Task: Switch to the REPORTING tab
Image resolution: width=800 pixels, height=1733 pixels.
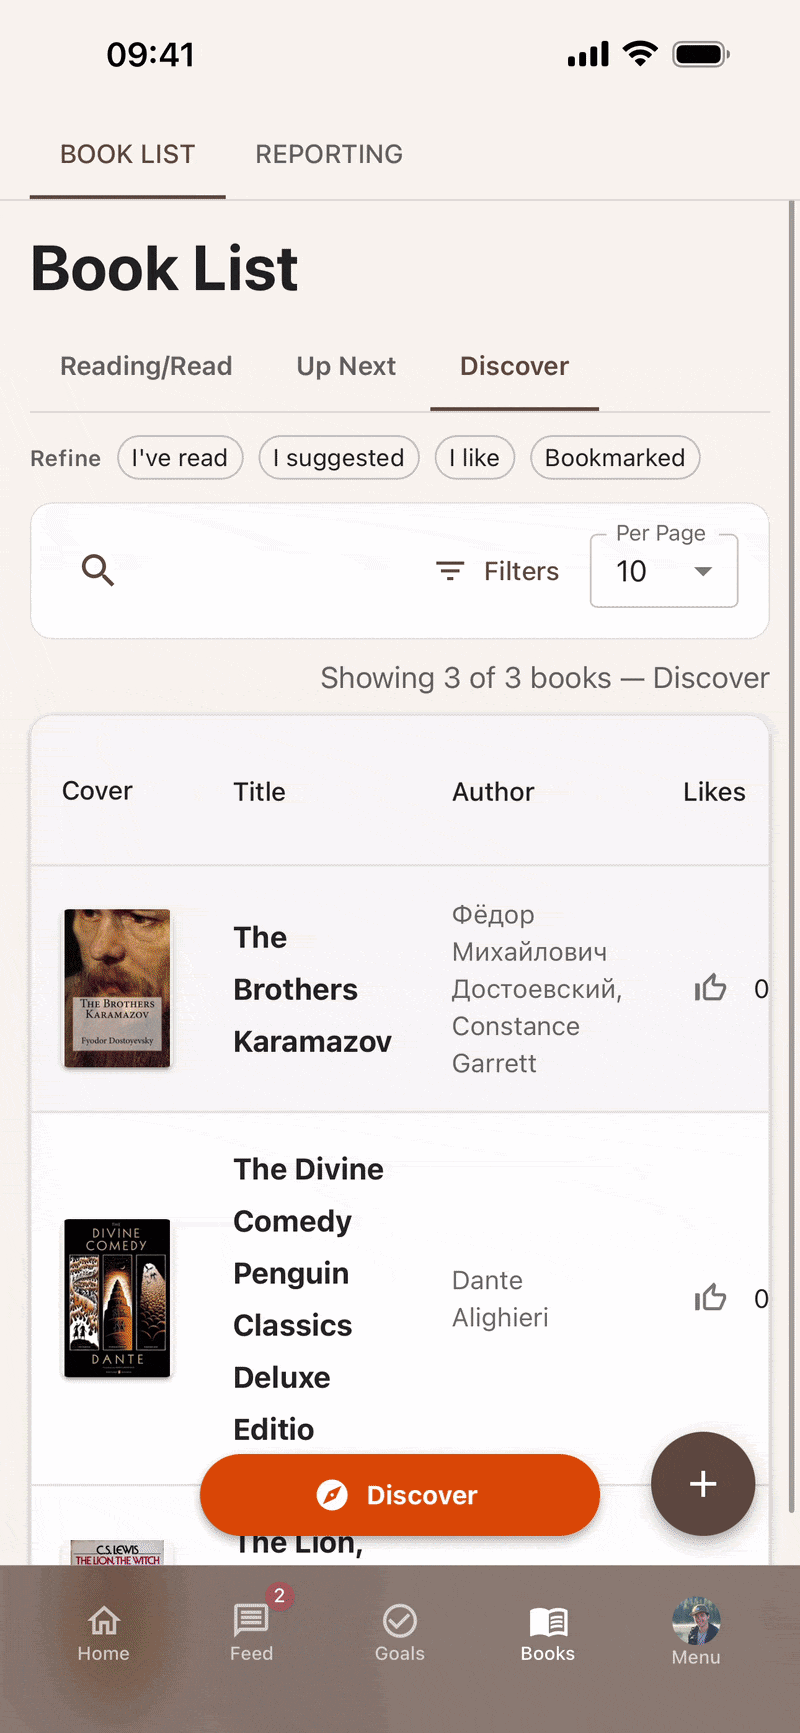Action: pyautogui.click(x=329, y=154)
